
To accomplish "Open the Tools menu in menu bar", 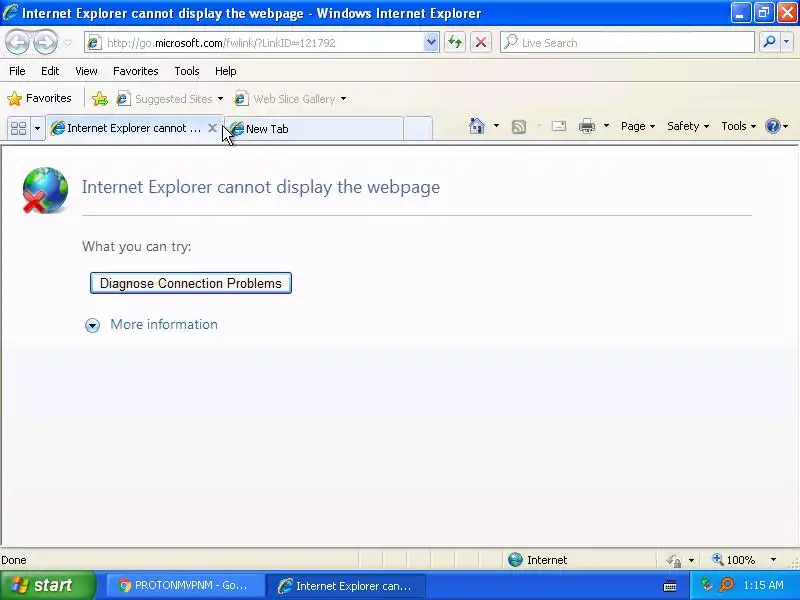I will click(x=187, y=71).
